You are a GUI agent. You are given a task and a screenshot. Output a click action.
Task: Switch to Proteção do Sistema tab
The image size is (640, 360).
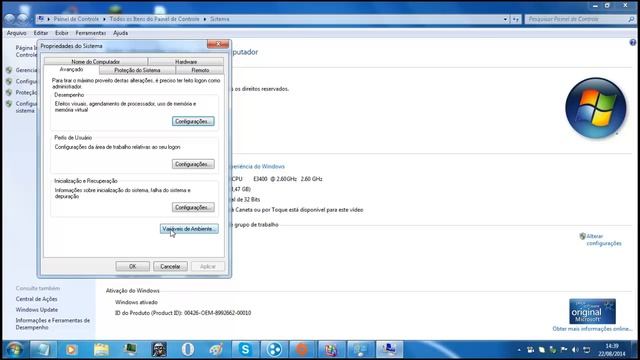coord(137,70)
